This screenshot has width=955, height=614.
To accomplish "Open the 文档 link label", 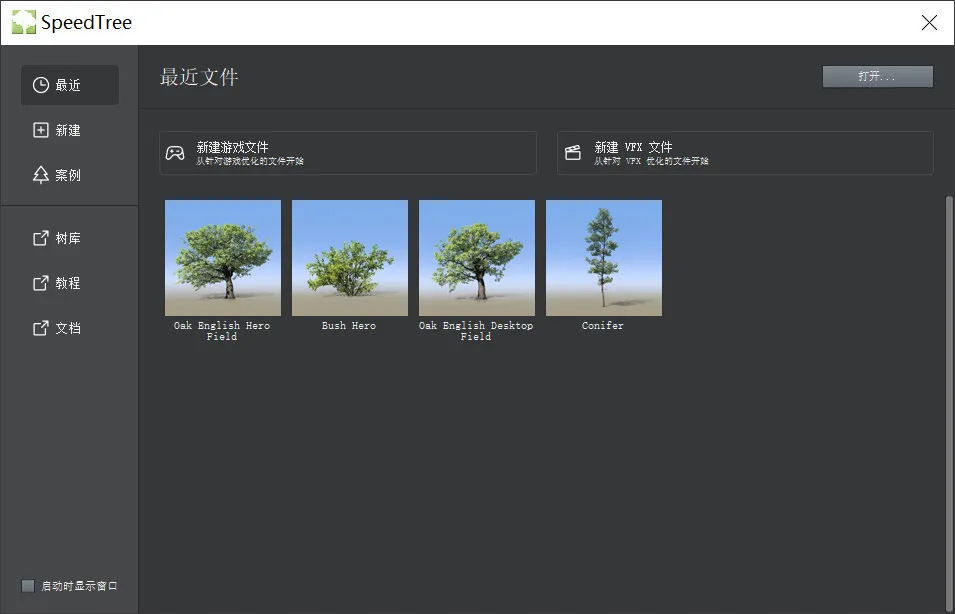I will [68, 328].
